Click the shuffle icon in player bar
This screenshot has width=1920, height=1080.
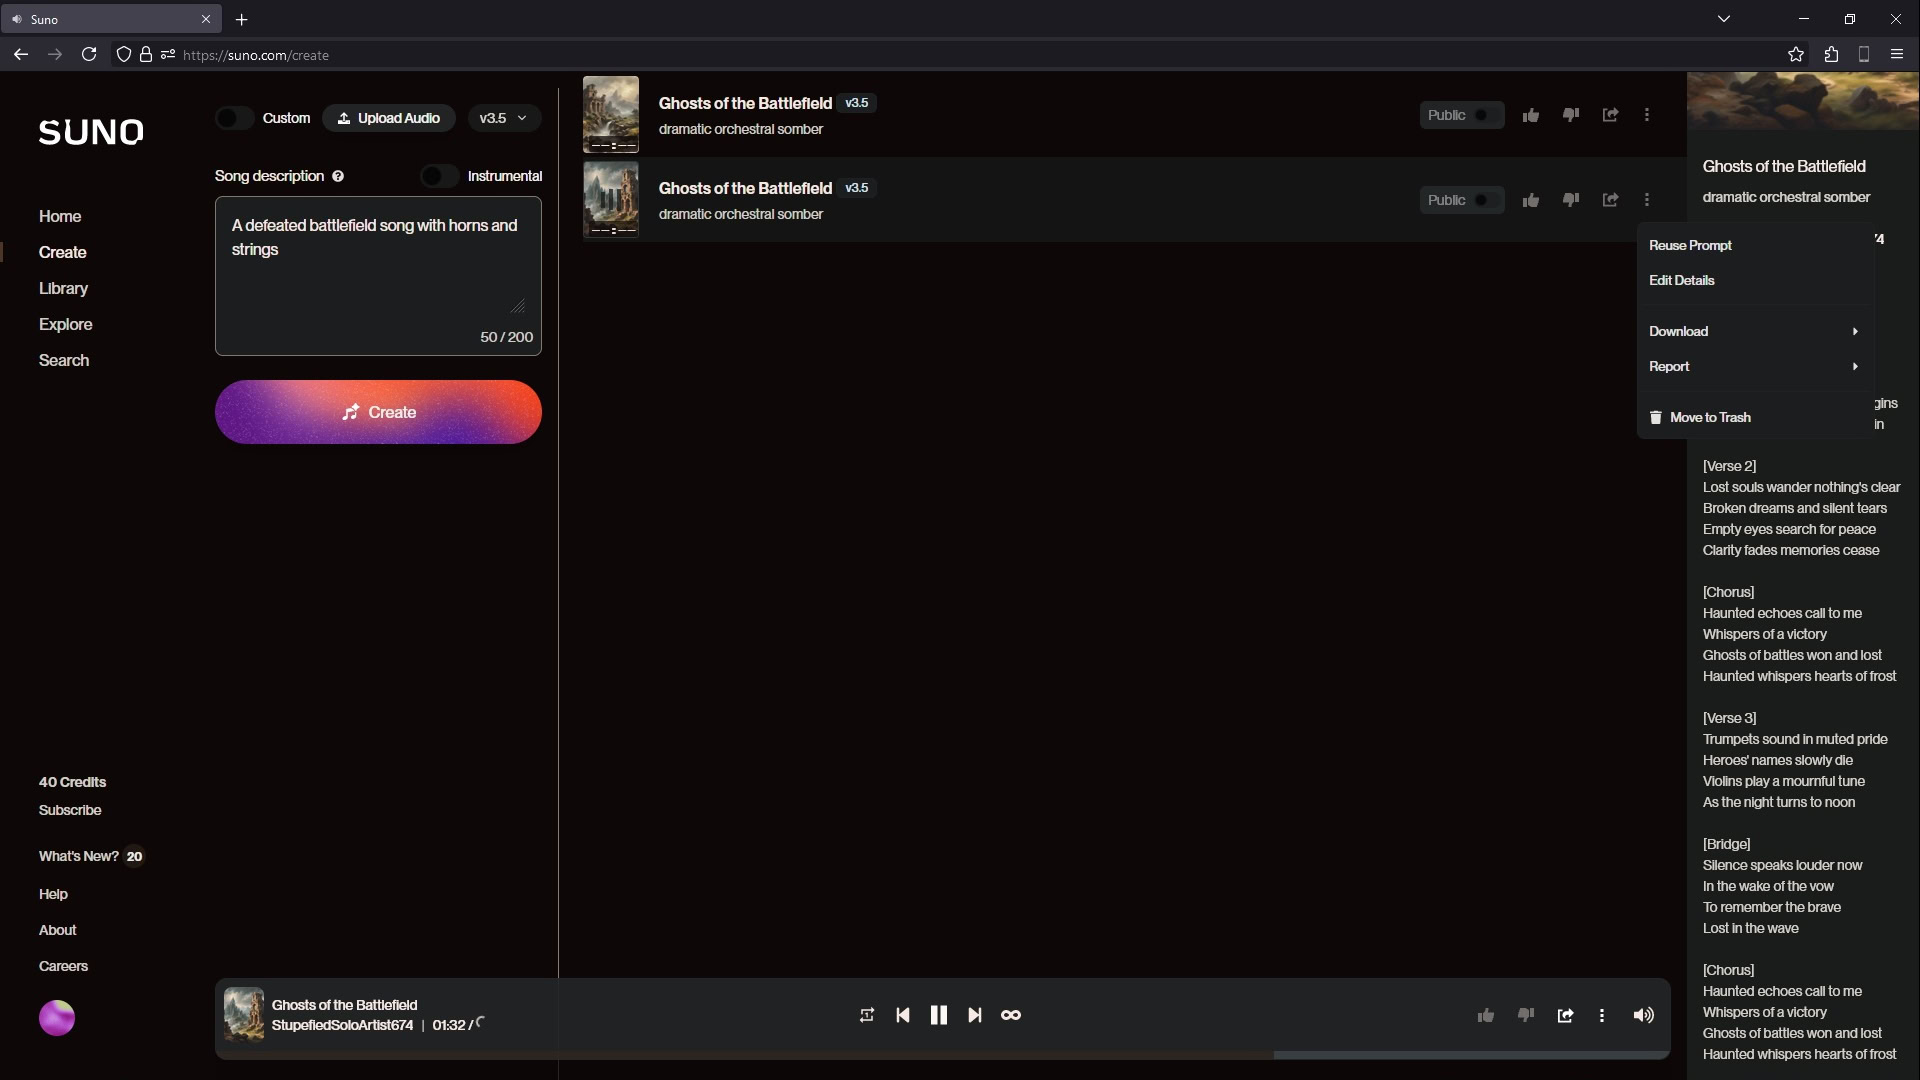[x=866, y=1015]
